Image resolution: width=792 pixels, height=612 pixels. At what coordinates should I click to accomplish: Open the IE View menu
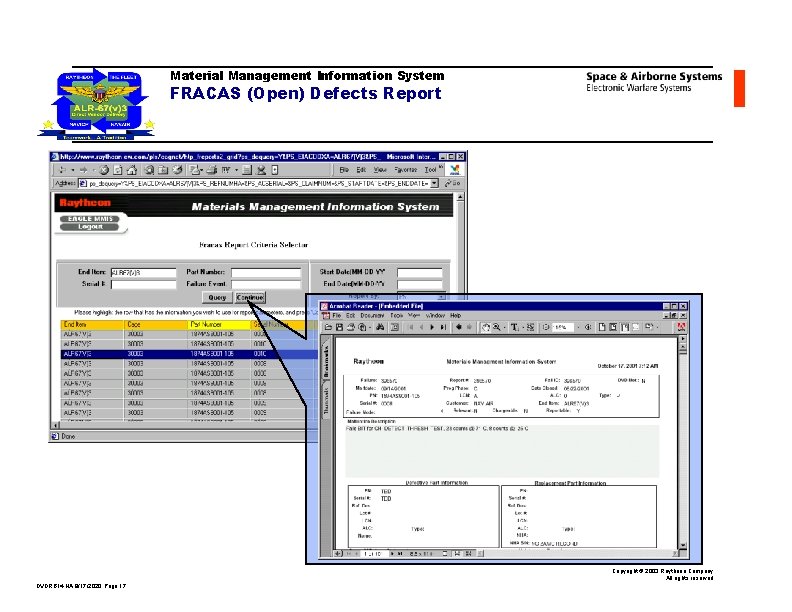coord(380,170)
